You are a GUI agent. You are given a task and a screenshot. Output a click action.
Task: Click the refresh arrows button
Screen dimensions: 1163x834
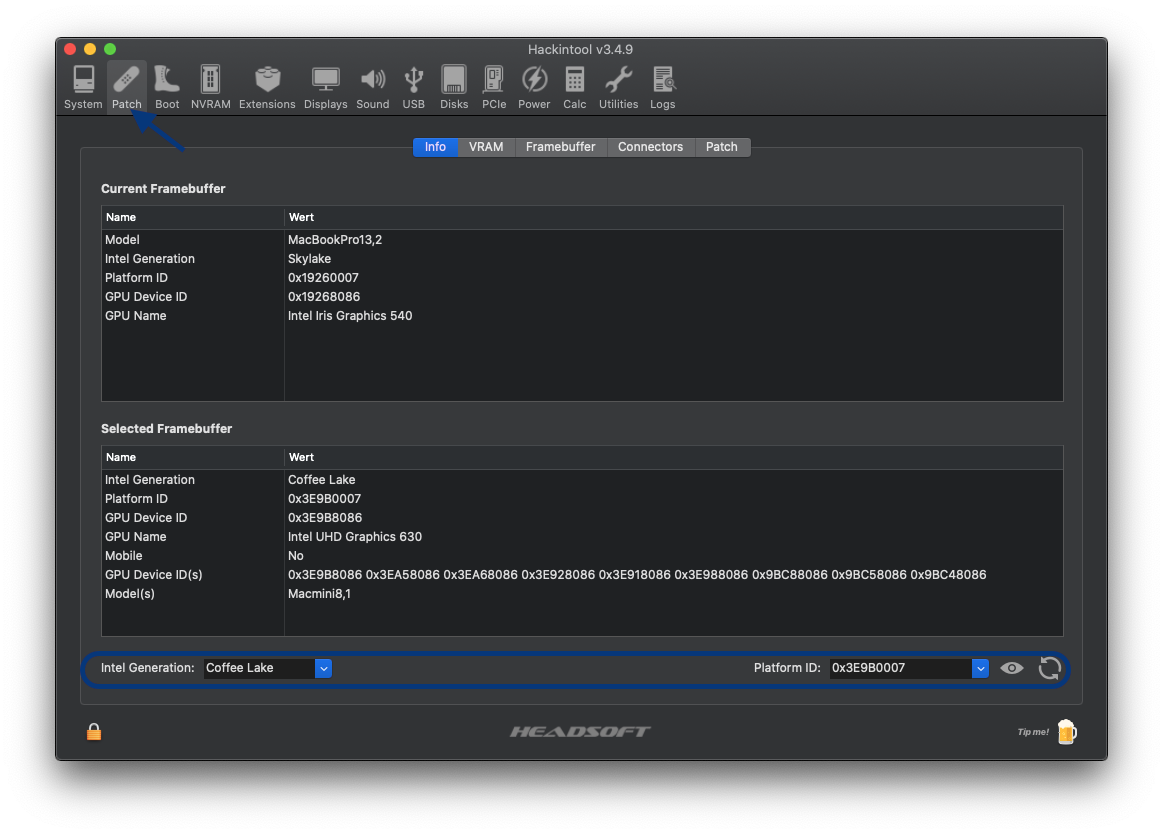click(1049, 668)
